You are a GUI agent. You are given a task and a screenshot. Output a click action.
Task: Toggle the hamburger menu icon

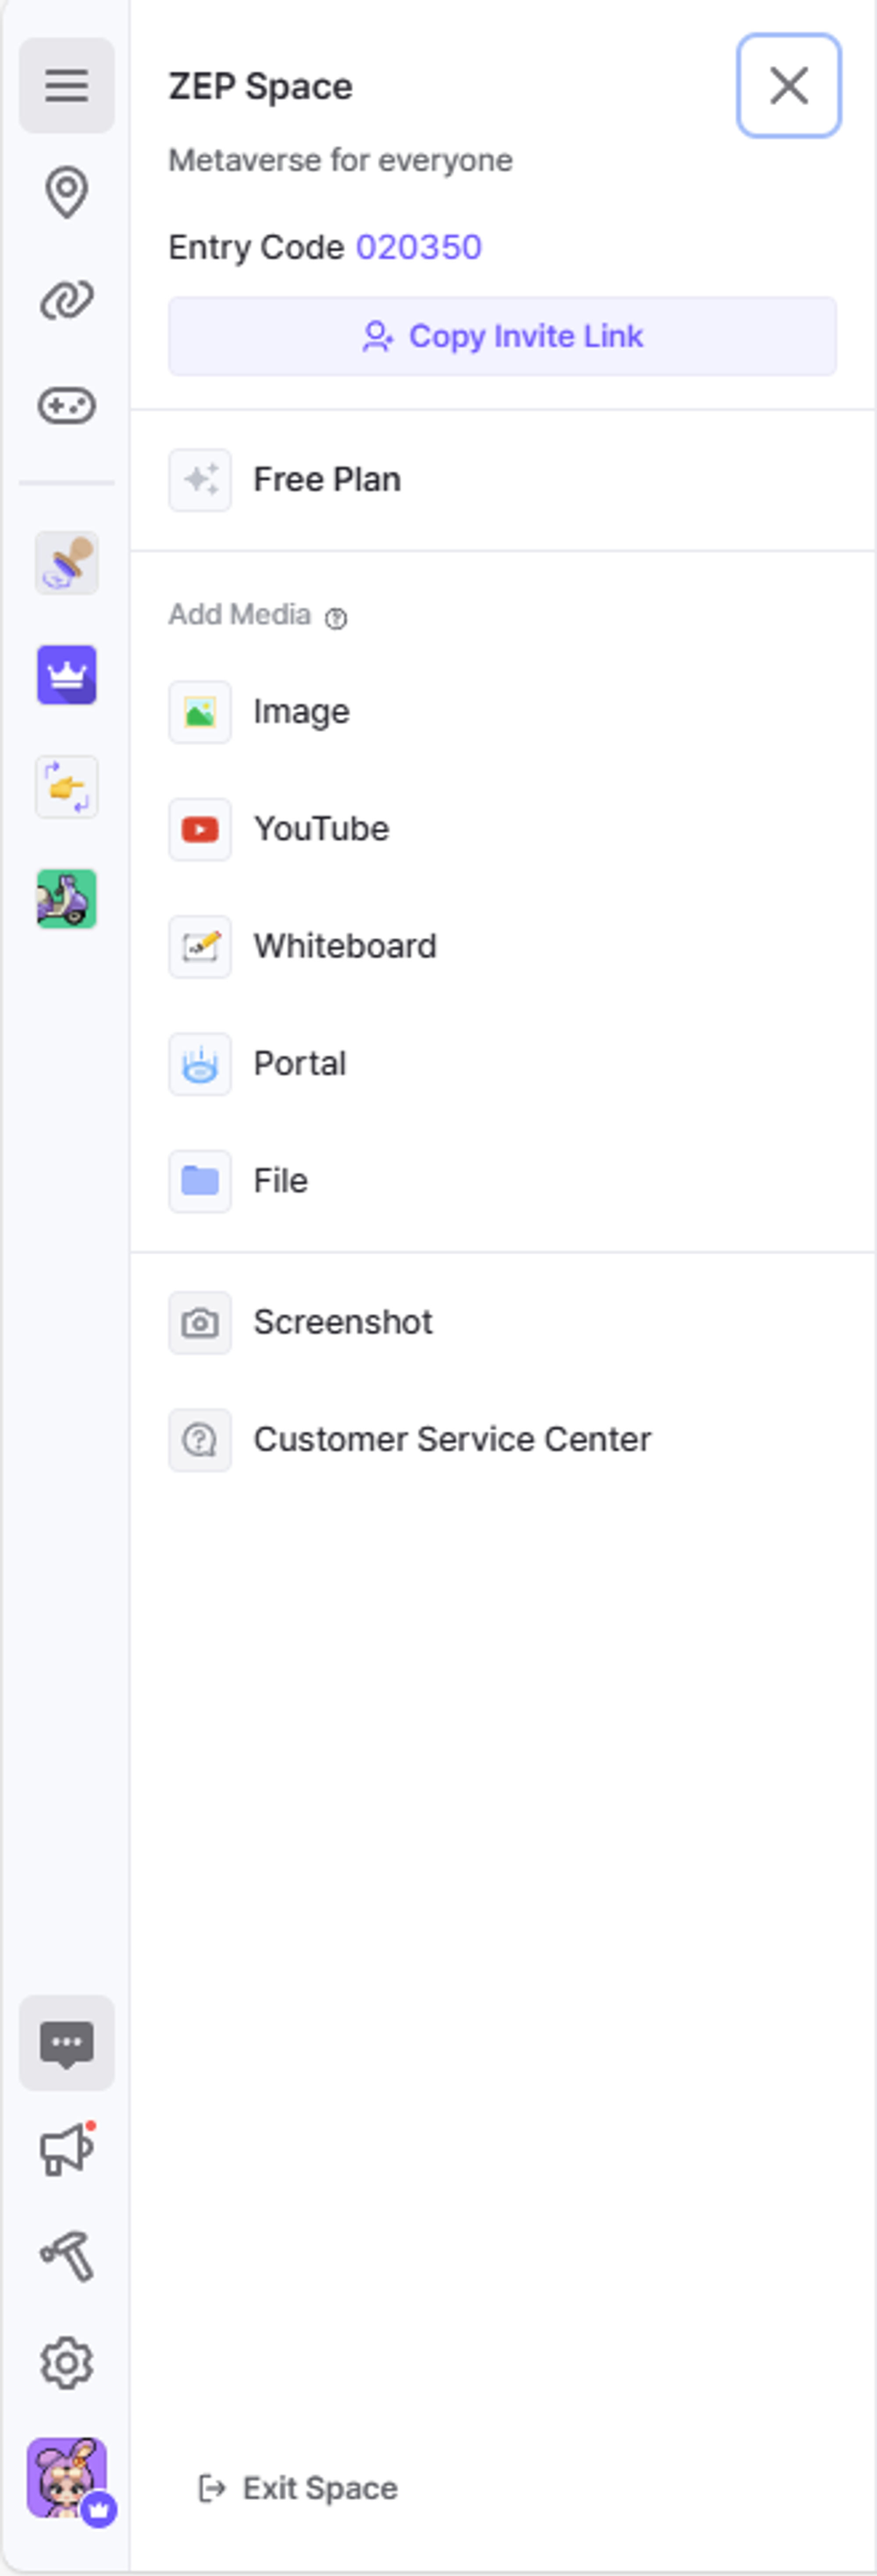point(66,85)
